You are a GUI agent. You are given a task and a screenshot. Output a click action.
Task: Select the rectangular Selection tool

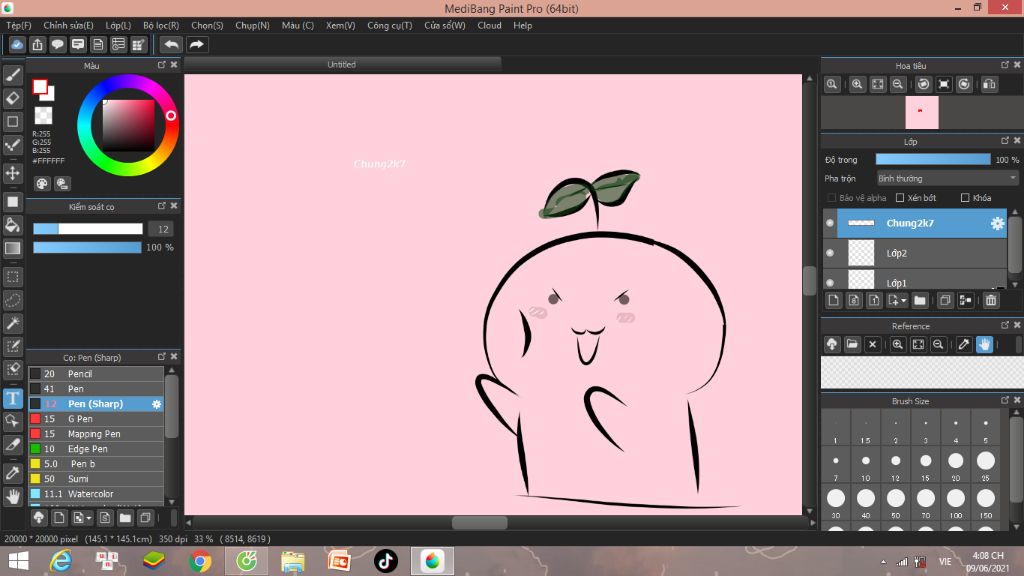point(12,277)
